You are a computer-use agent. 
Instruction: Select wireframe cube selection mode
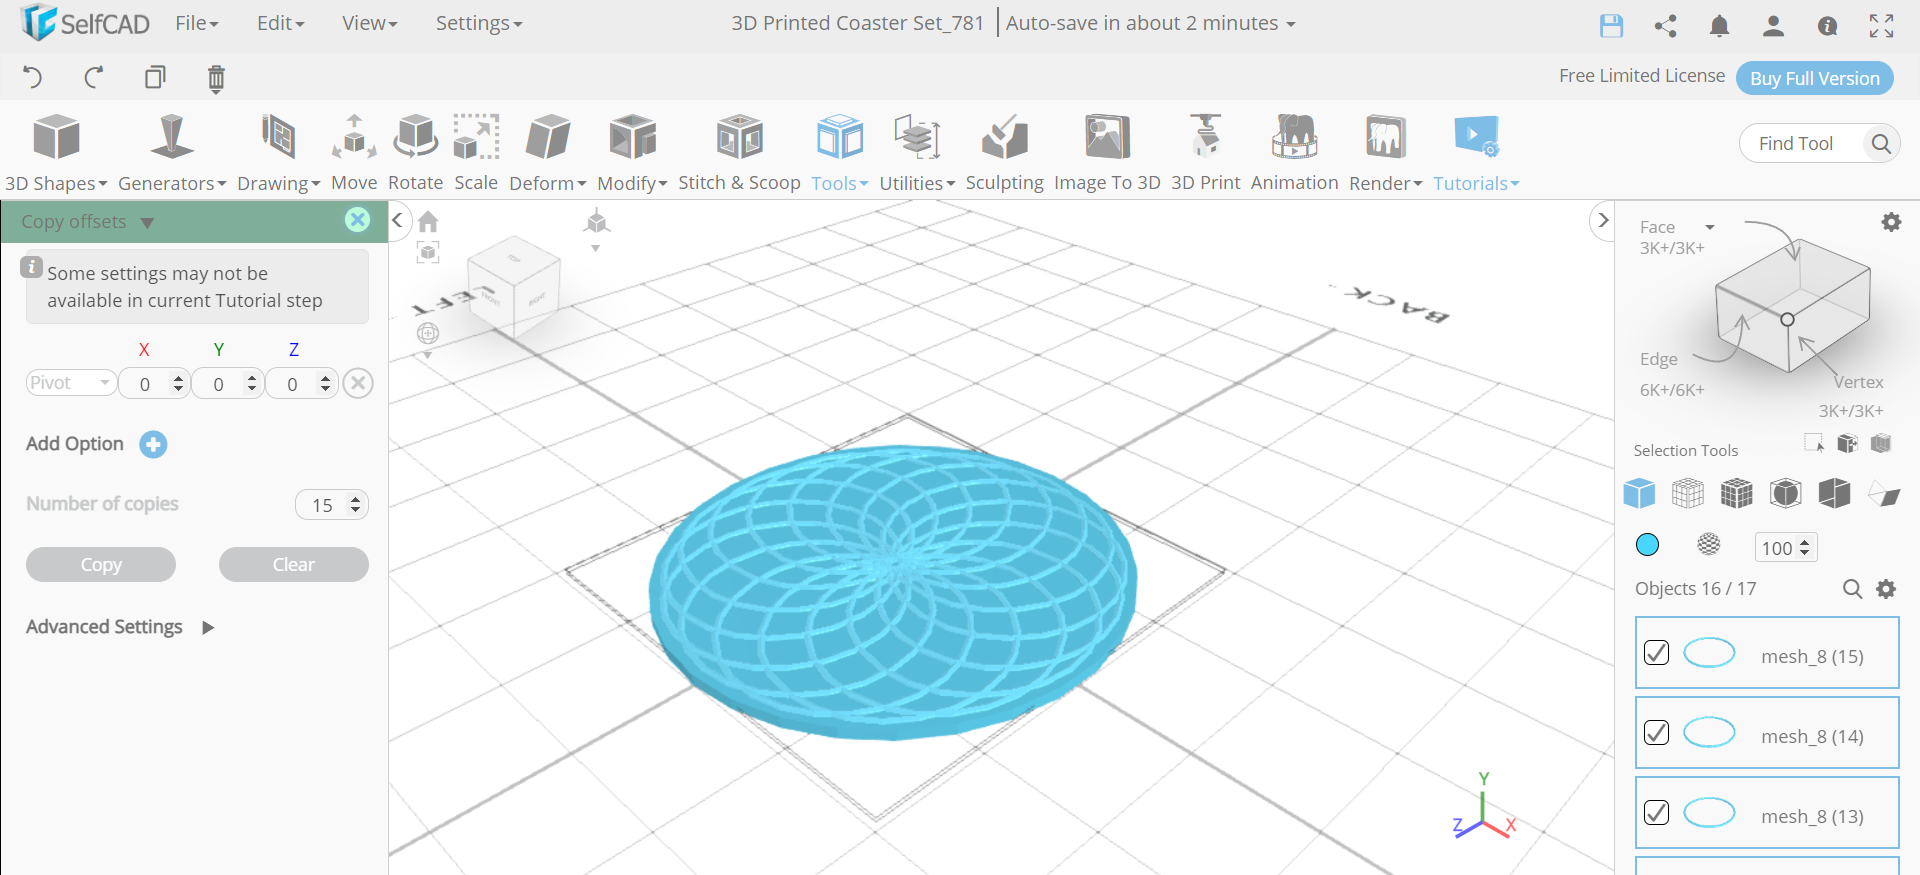pyautogui.click(x=1688, y=493)
